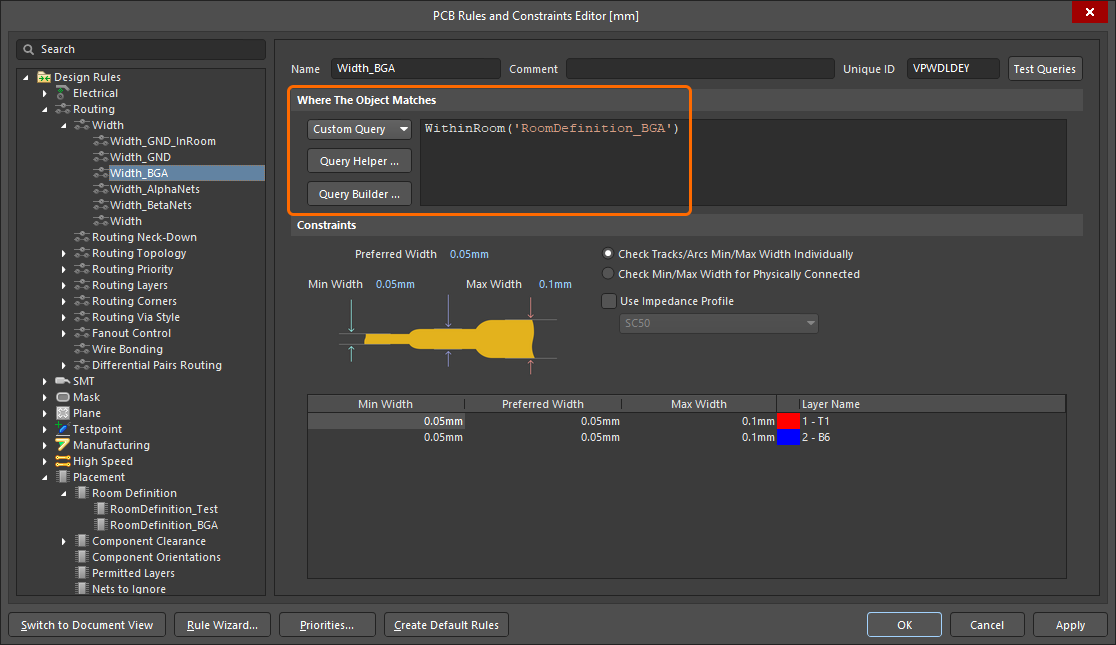Click the WithinRoom query text area
Screen dimensions: 1116x645
pyautogui.click(x=743, y=162)
